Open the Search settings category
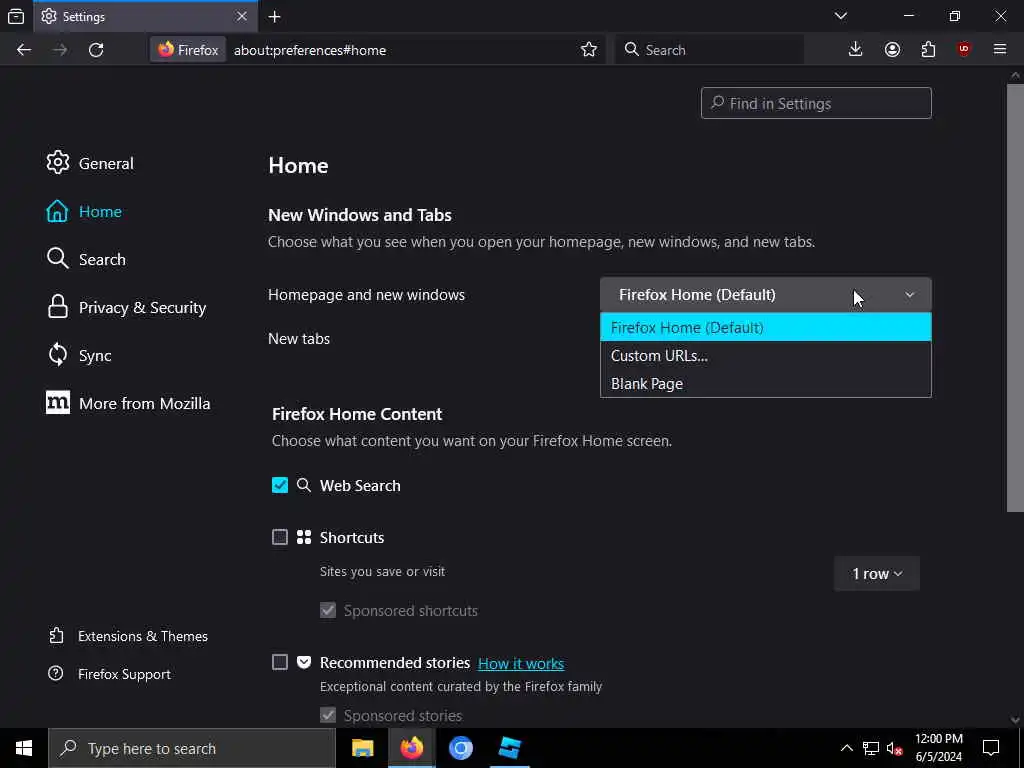Screen dimensions: 1024x768 (x=86, y=259)
